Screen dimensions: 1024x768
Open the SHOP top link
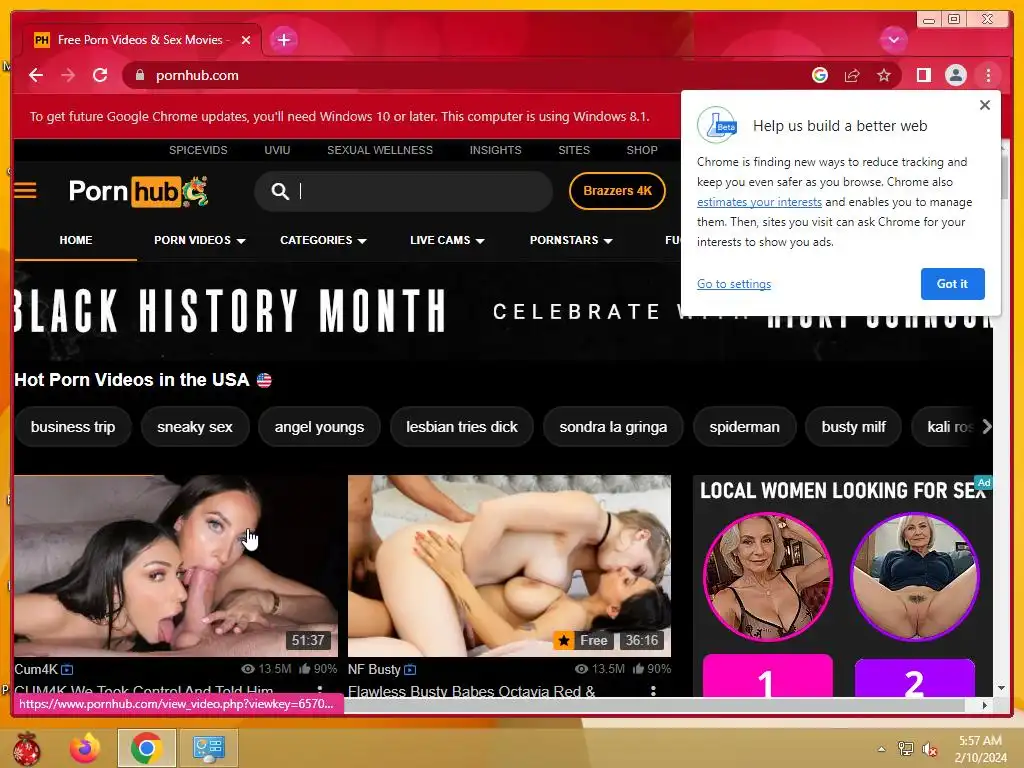point(642,150)
